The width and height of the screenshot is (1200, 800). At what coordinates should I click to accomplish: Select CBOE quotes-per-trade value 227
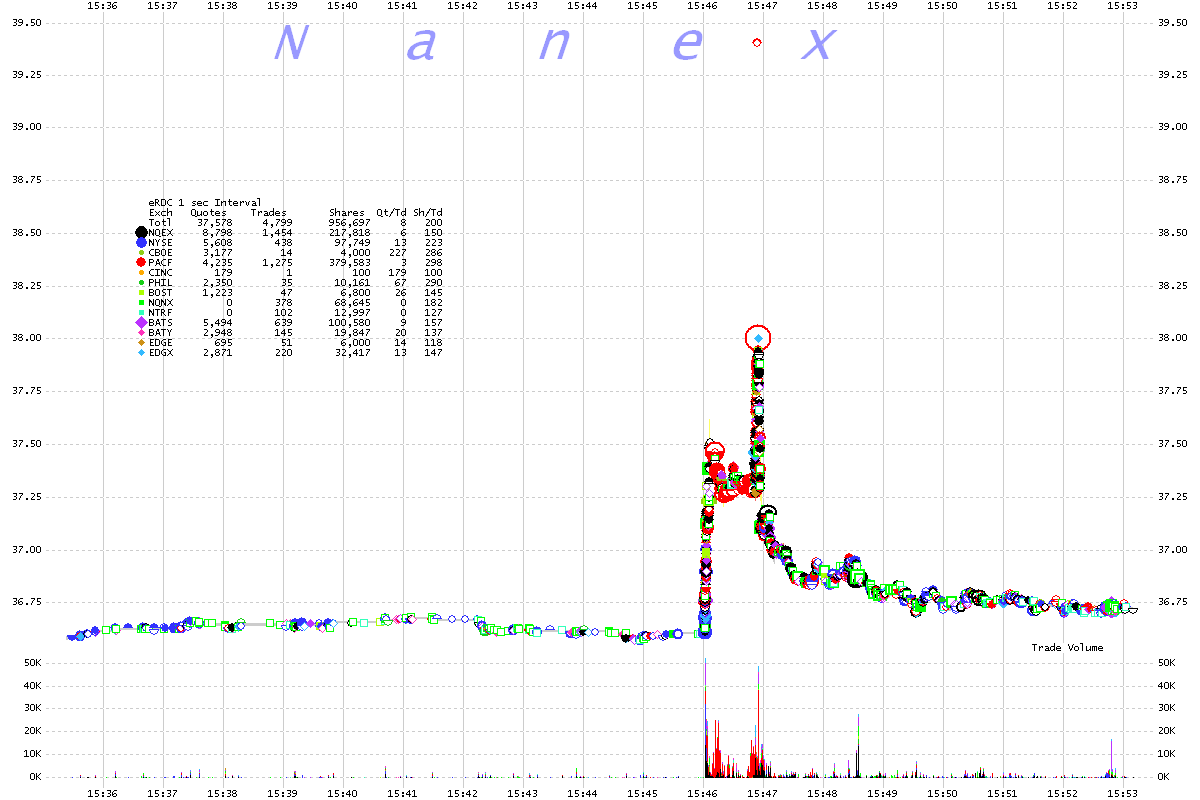tap(398, 252)
